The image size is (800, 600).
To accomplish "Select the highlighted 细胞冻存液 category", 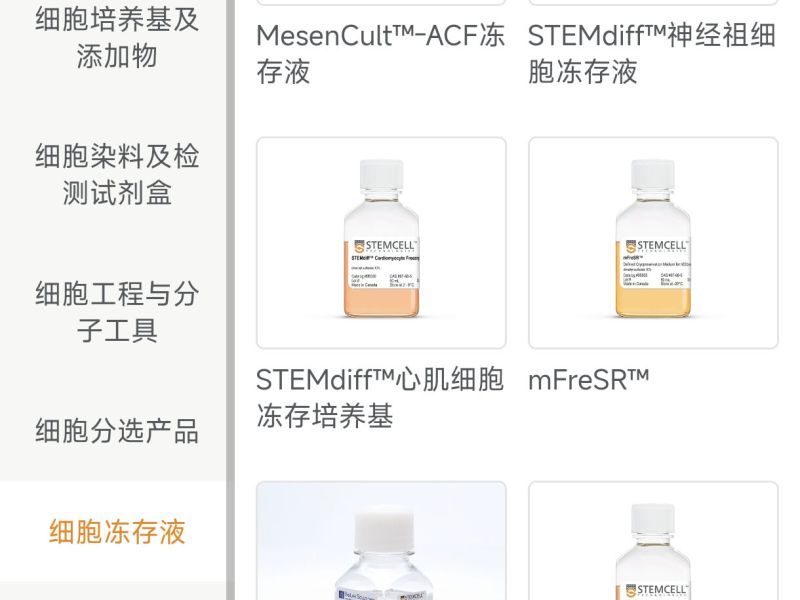I will click(x=117, y=532).
